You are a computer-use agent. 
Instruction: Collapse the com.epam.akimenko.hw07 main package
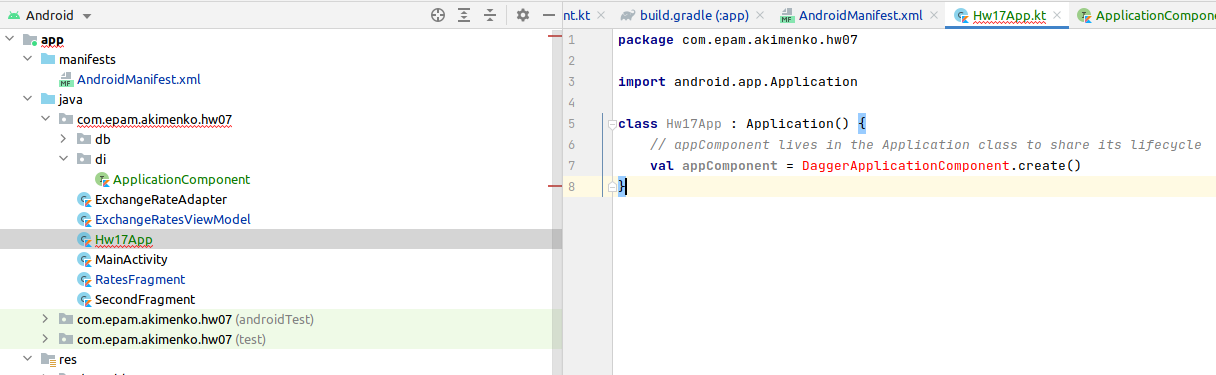46,119
